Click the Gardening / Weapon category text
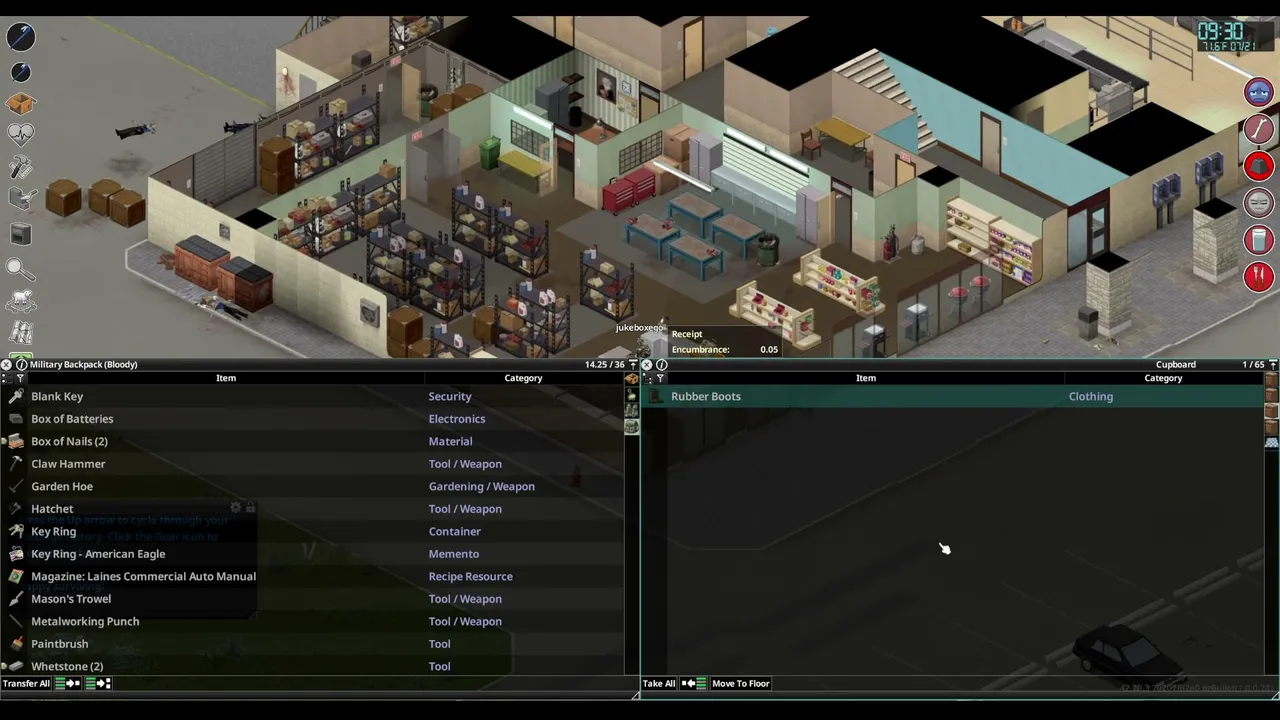Viewport: 1280px width, 720px height. (x=482, y=487)
